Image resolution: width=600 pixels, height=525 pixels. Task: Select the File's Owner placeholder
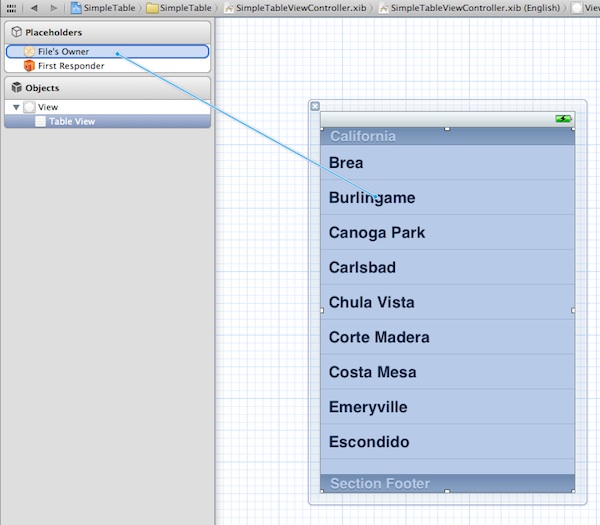pos(63,51)
